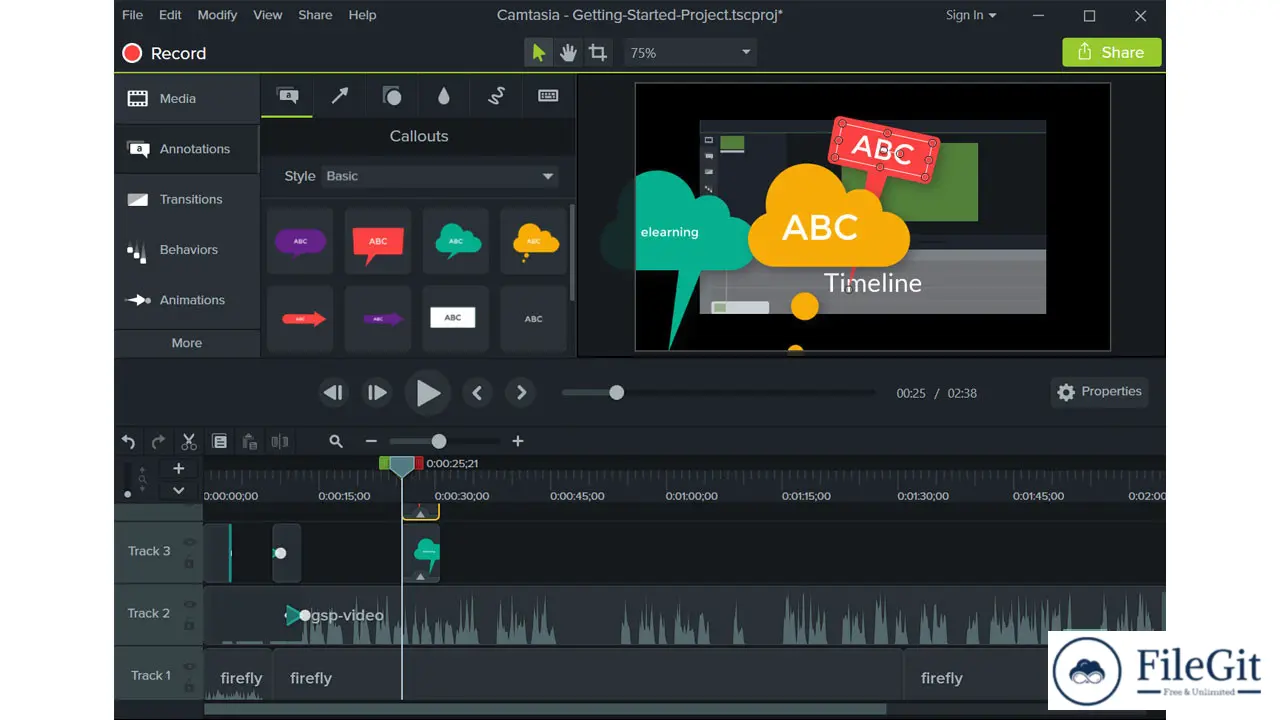Open the blur and highlight tab

point(444,96)
